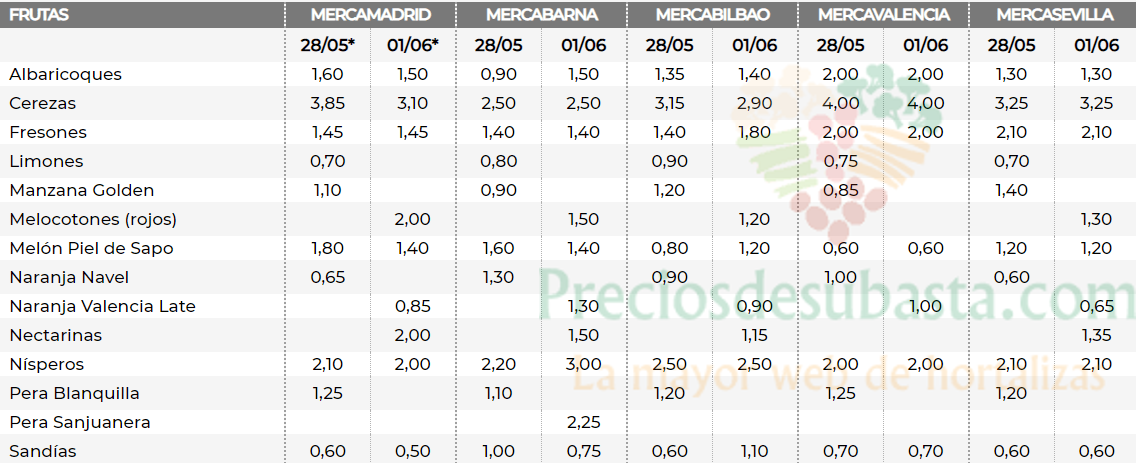The width and height of the screenshot is (1136, 463).
Task: Click the MERCAVALENCIA column header
Action: pyautogui.click(x=884, y=14)
